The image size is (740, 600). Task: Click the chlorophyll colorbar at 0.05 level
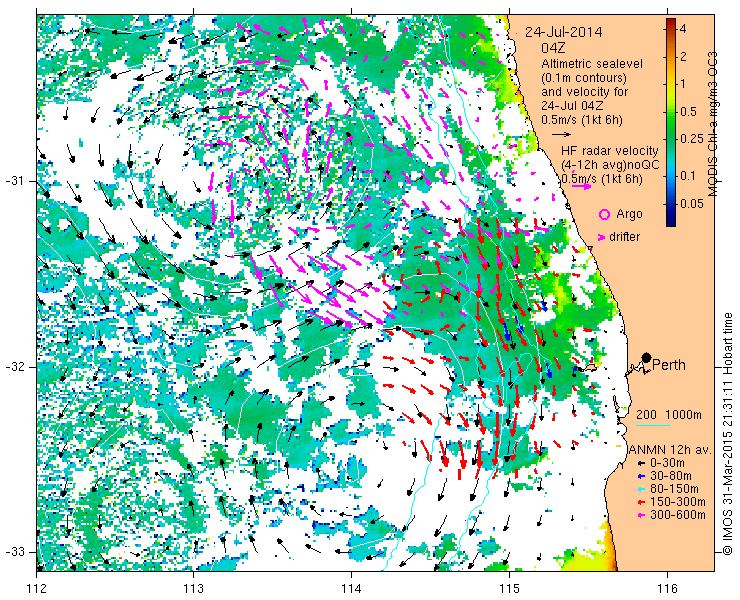(x=671, y=204)
